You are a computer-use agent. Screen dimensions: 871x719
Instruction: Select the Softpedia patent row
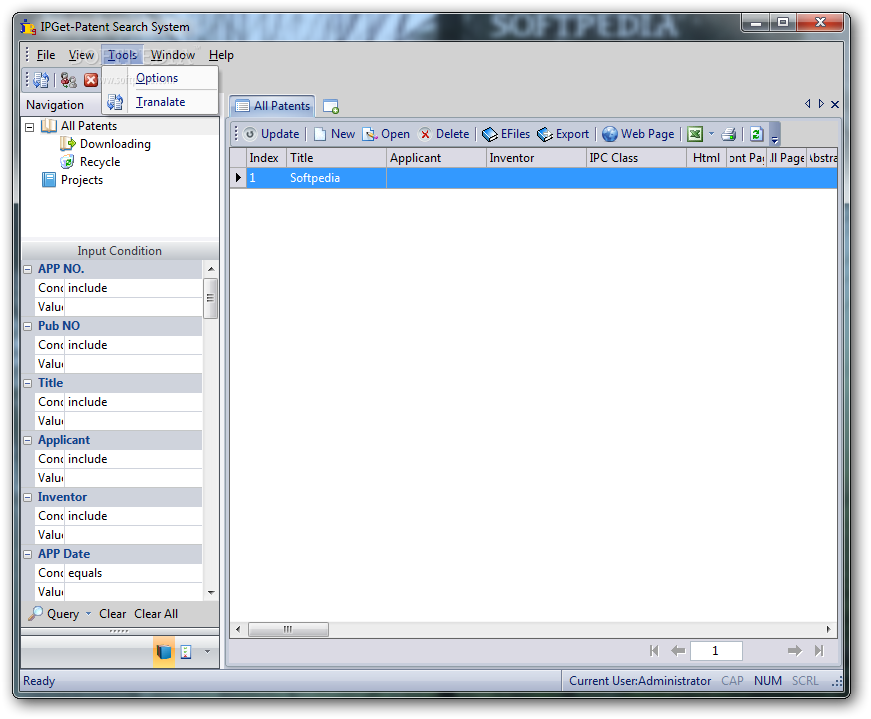(x=534, y=178)
